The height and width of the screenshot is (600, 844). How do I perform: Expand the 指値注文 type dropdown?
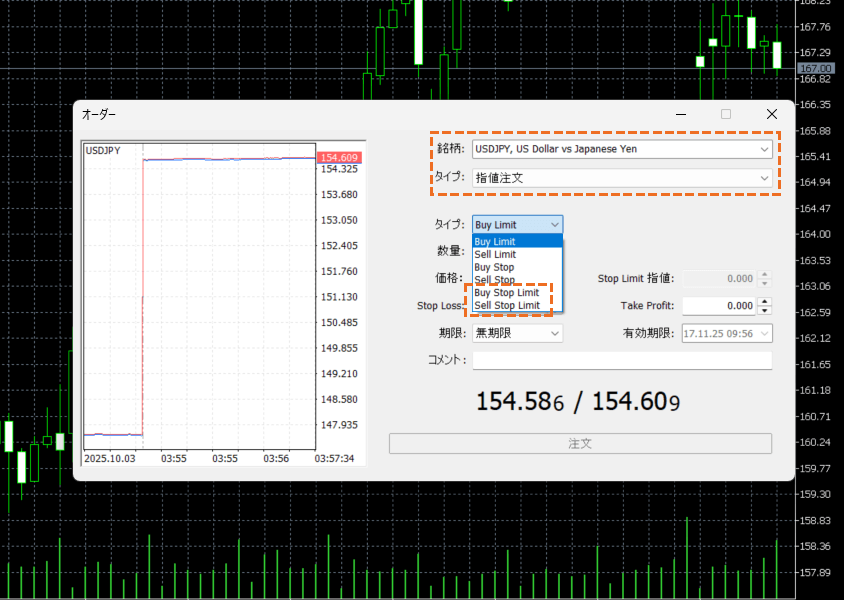tap(622, 178)
